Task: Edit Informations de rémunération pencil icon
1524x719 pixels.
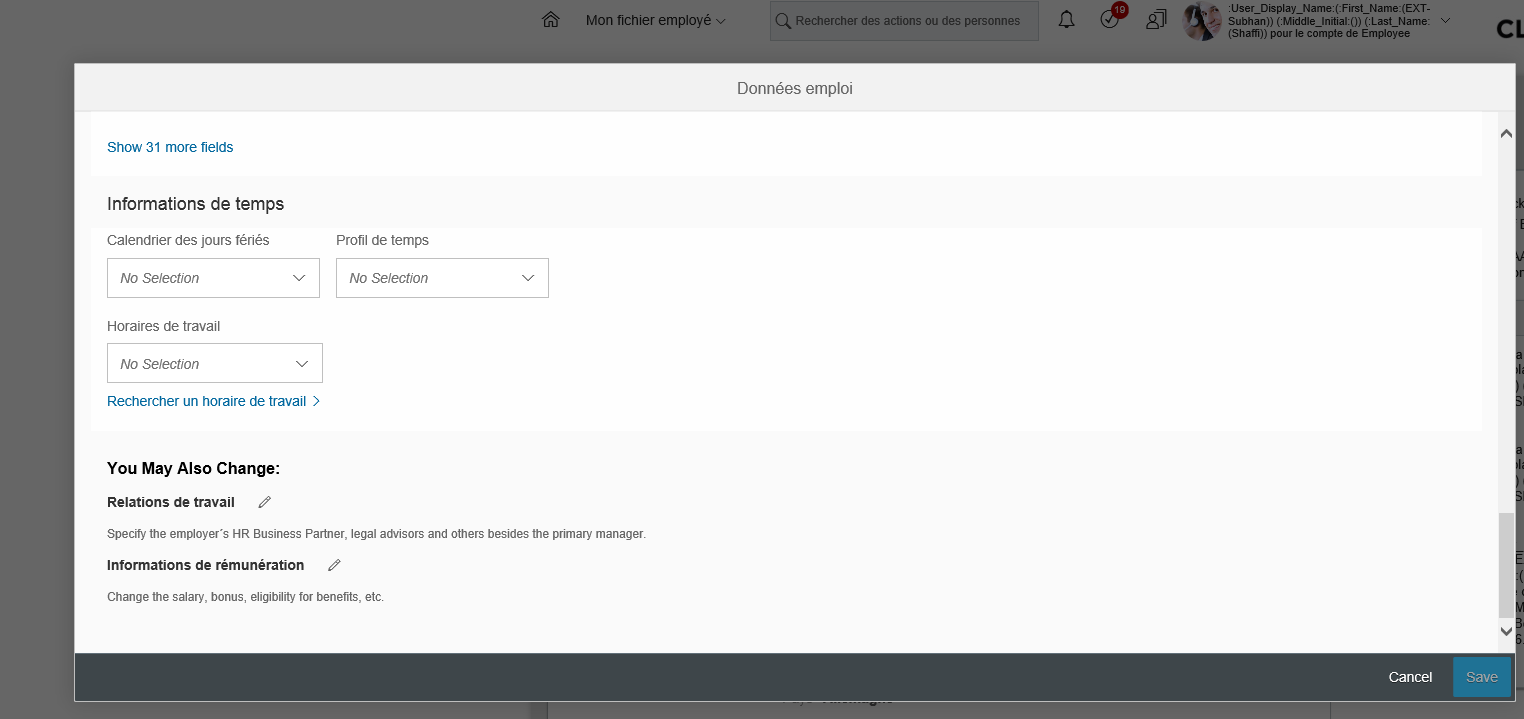Action: coord(334,565)
